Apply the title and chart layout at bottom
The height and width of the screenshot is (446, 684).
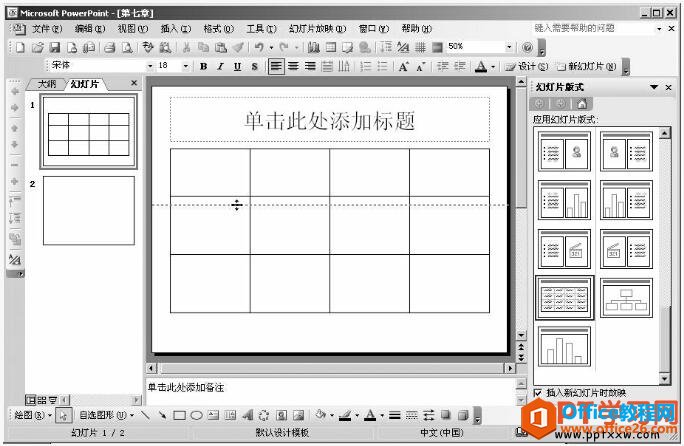564,347
